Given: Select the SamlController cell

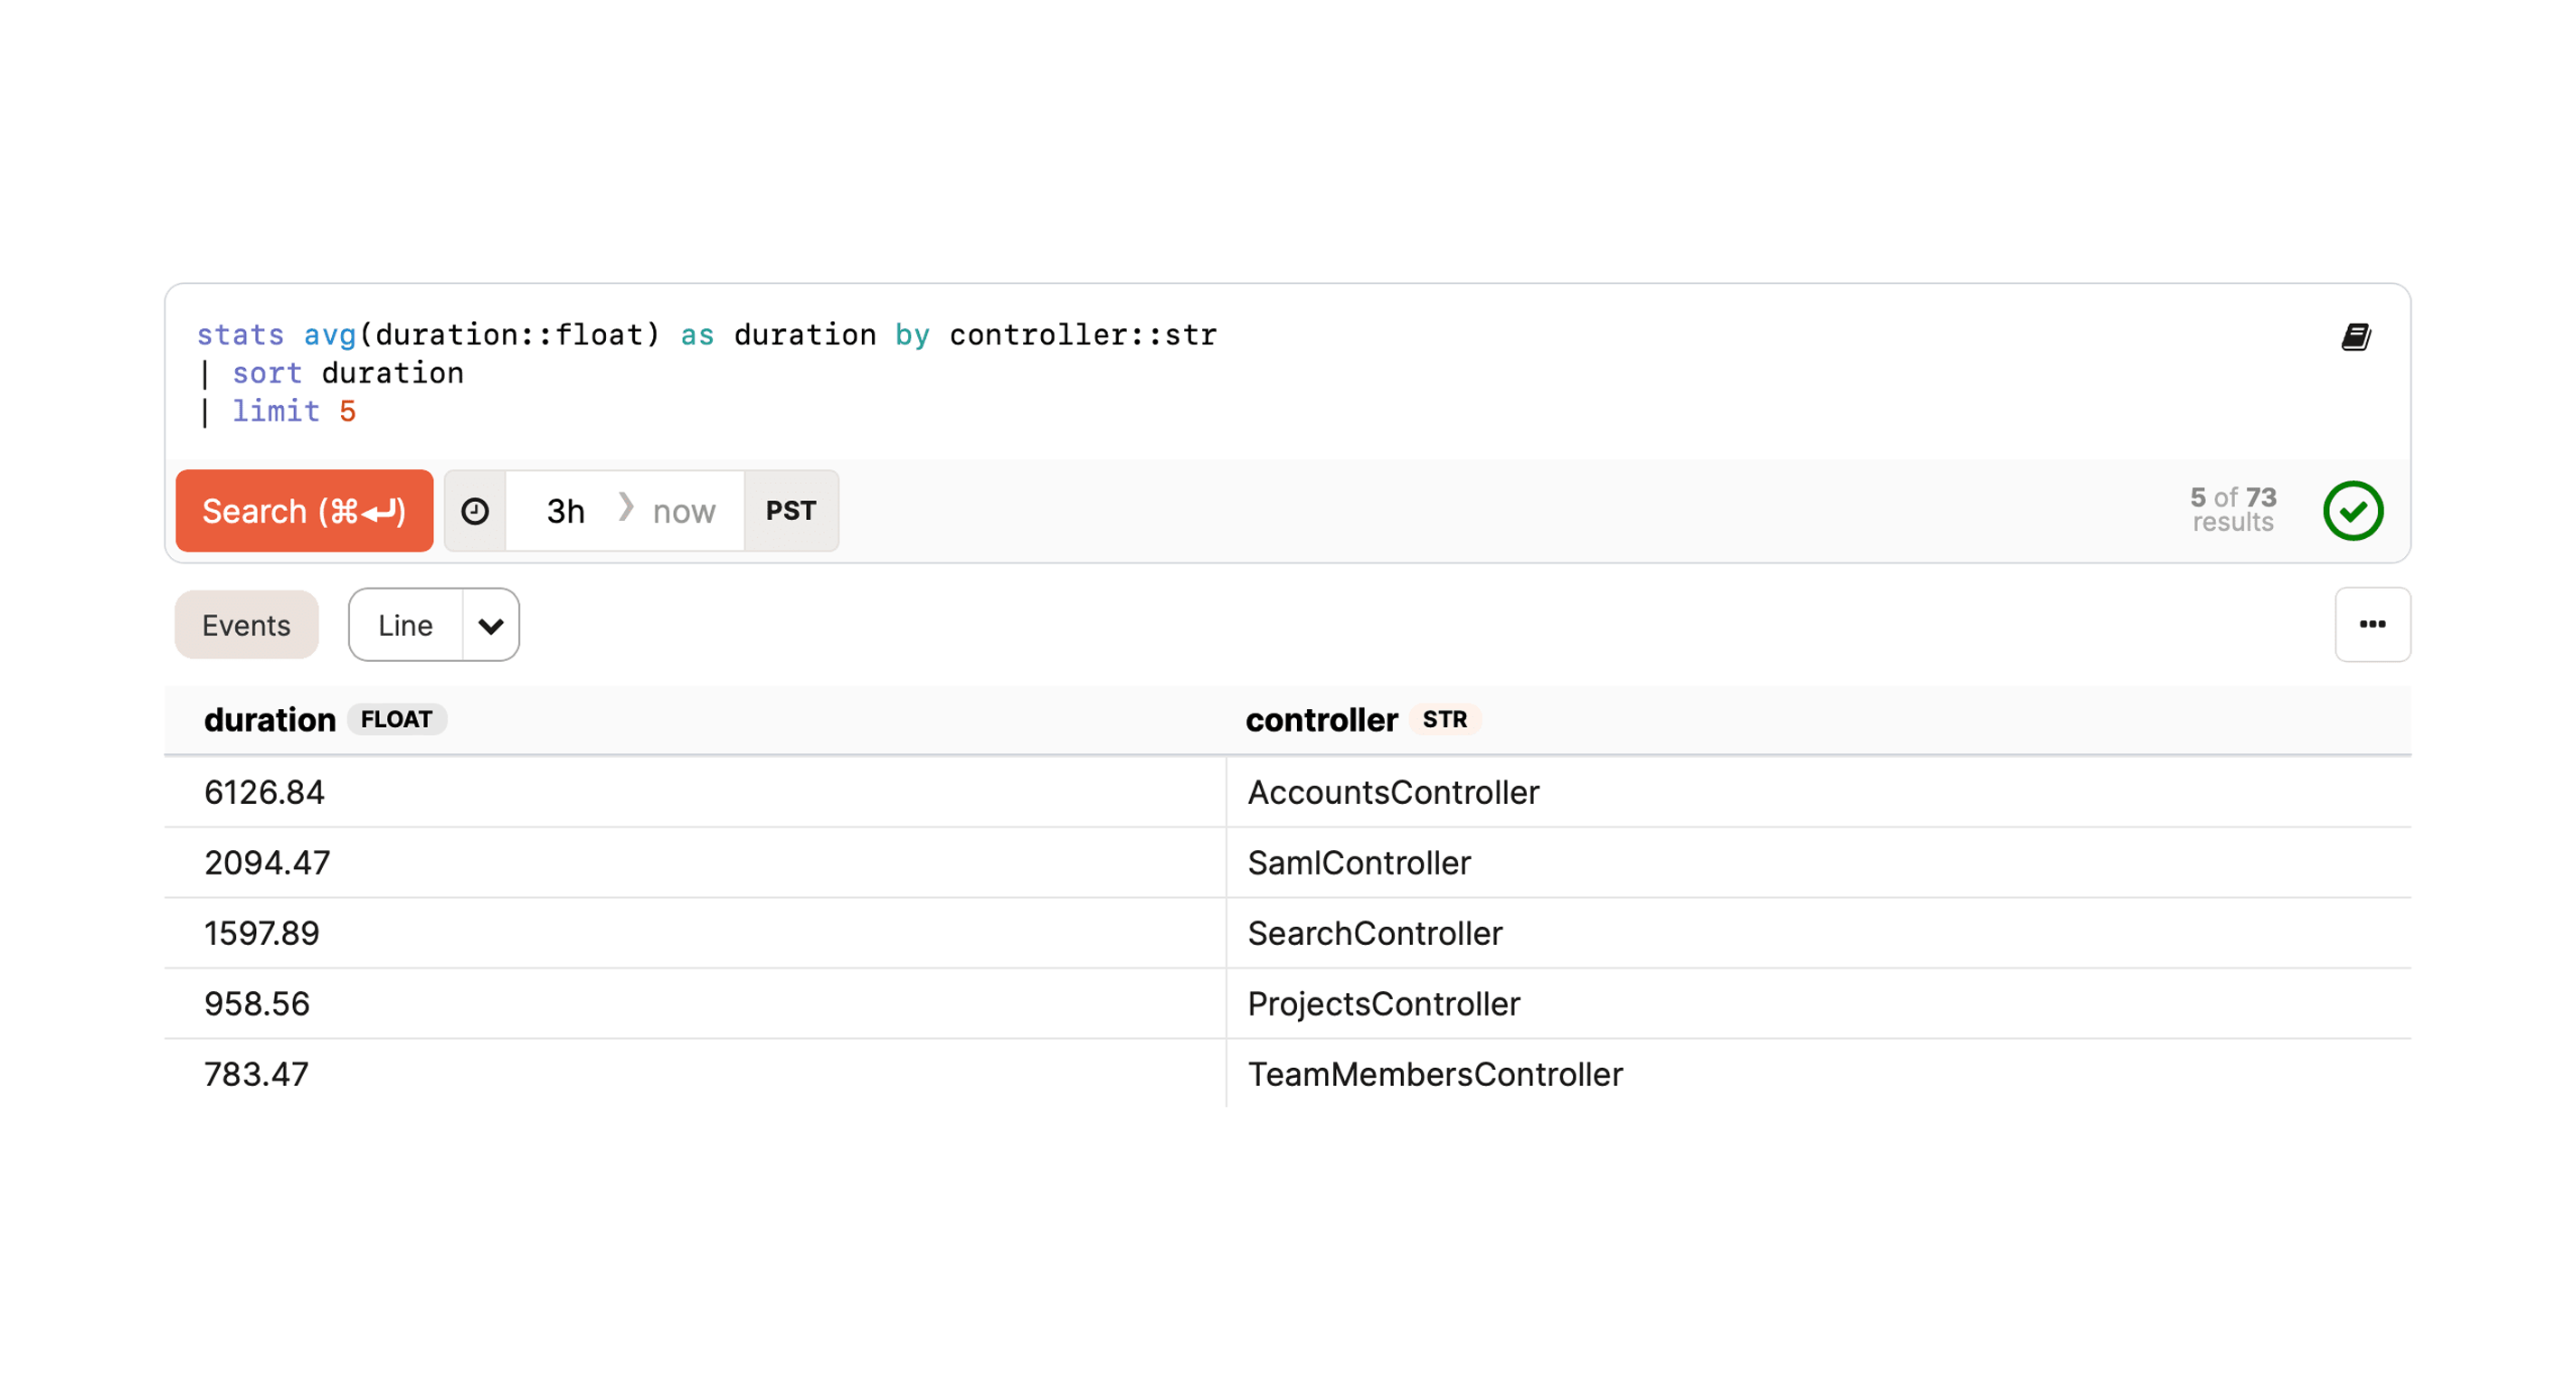Looking at the screenshot, I should pyautogui.click(x=1358, y=863).
